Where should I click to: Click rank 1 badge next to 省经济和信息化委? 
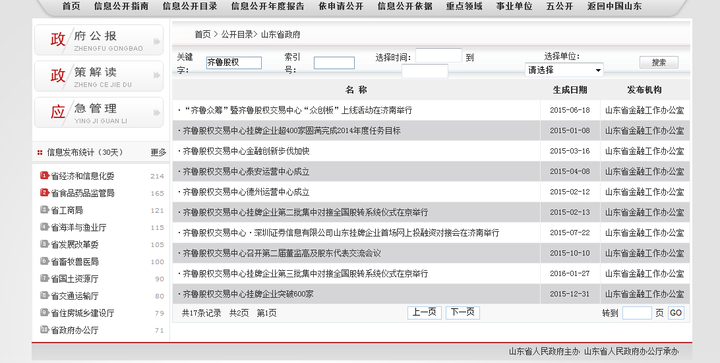pyautogui.click(x=44, y=175)
